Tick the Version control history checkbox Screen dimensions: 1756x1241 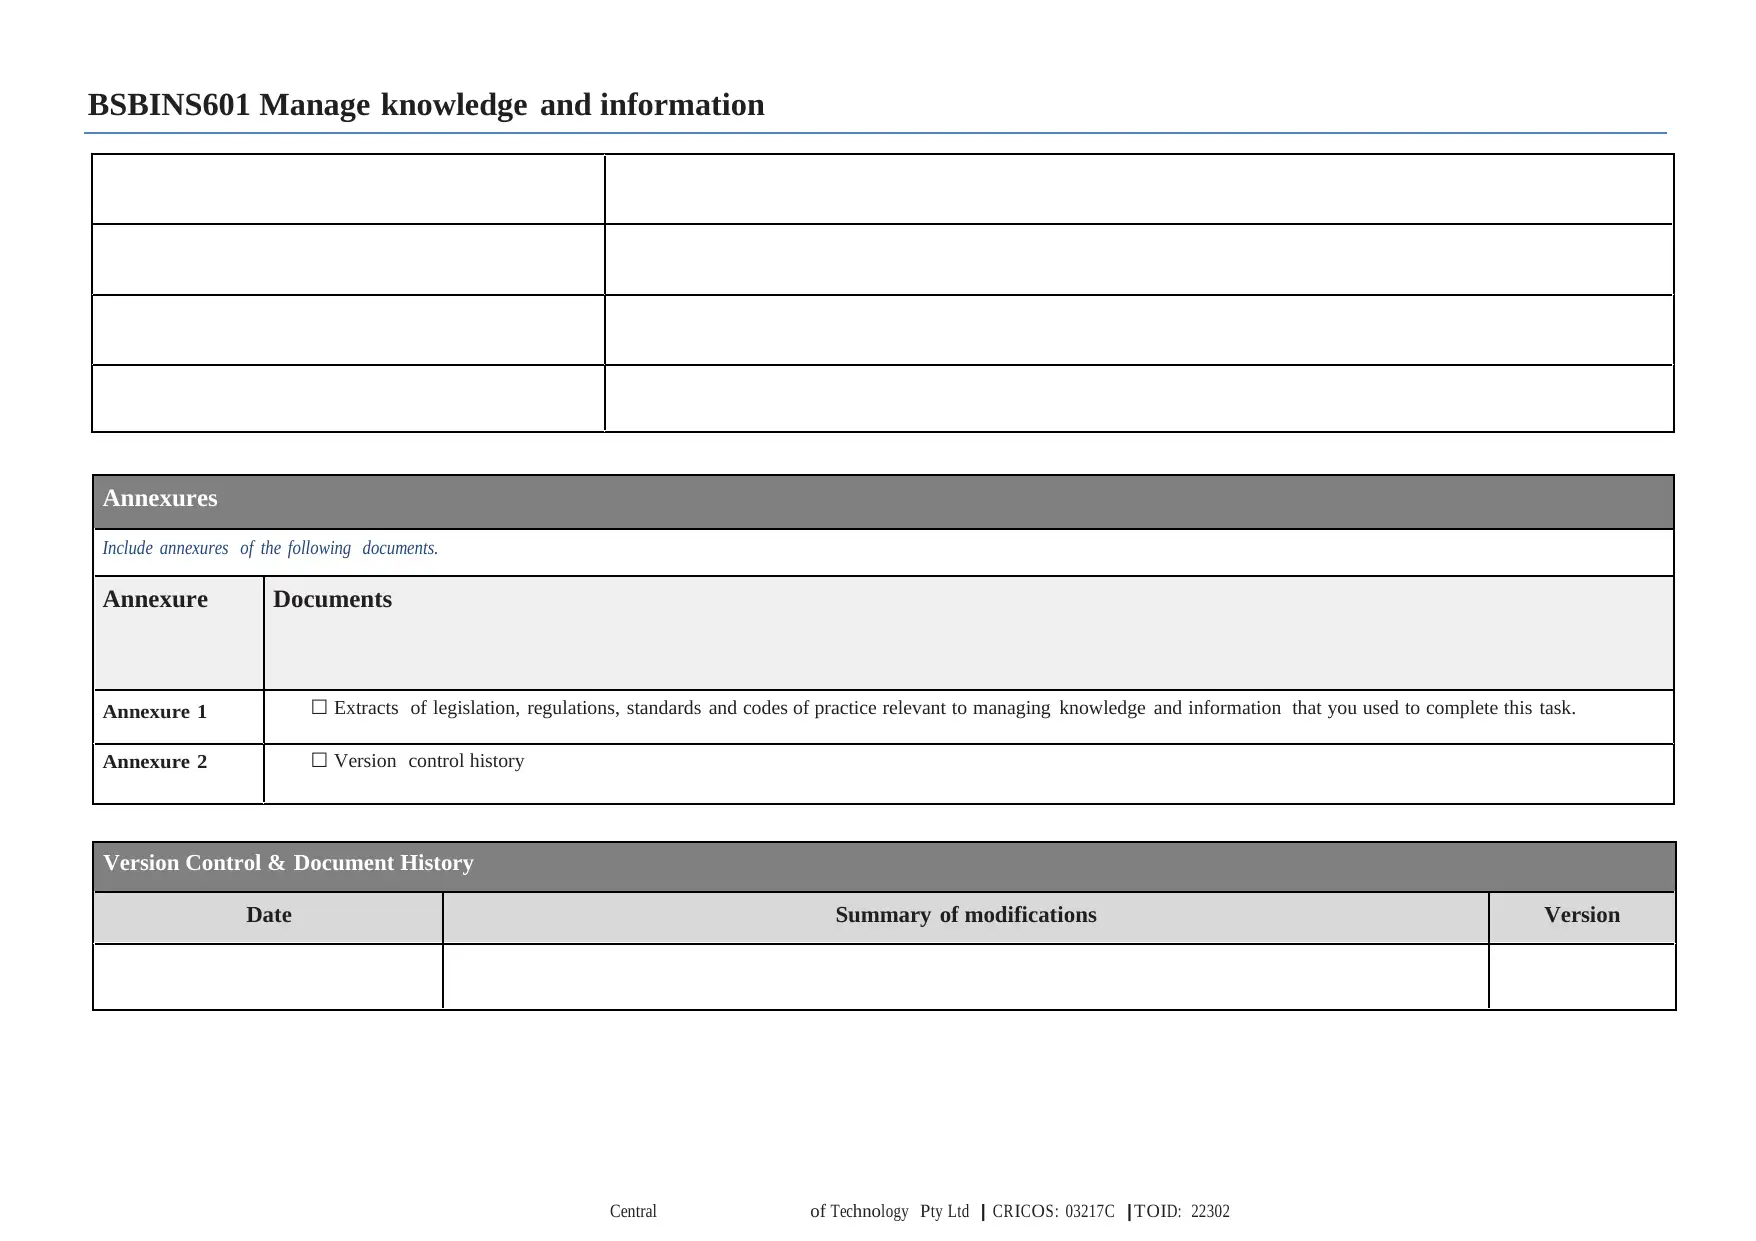319,761
